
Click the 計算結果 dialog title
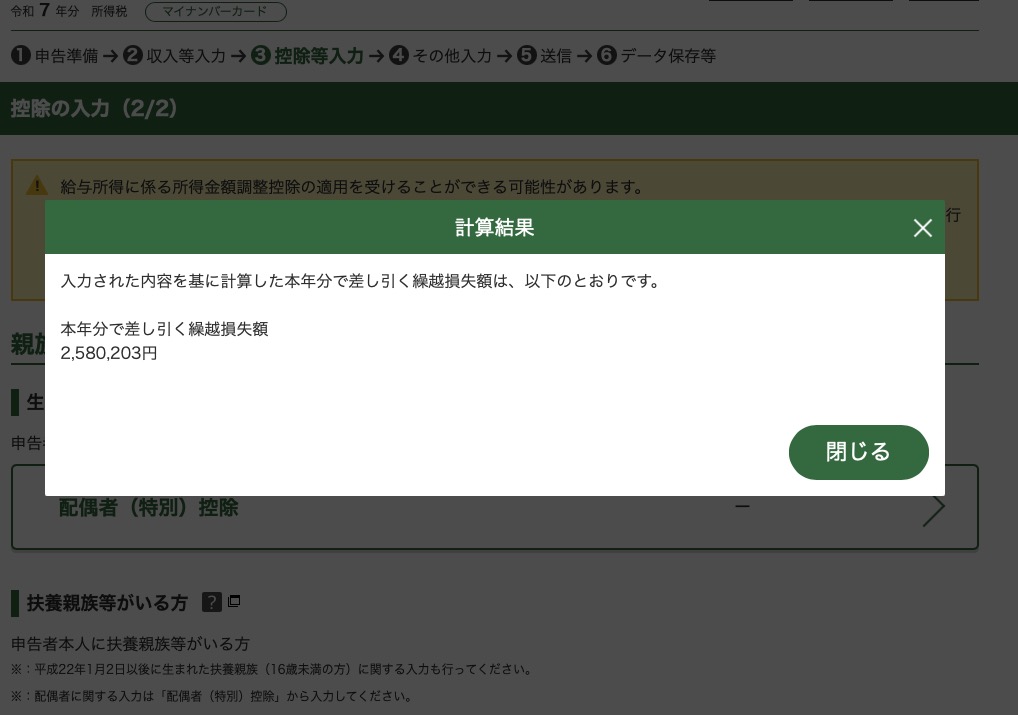click(494, 228)
